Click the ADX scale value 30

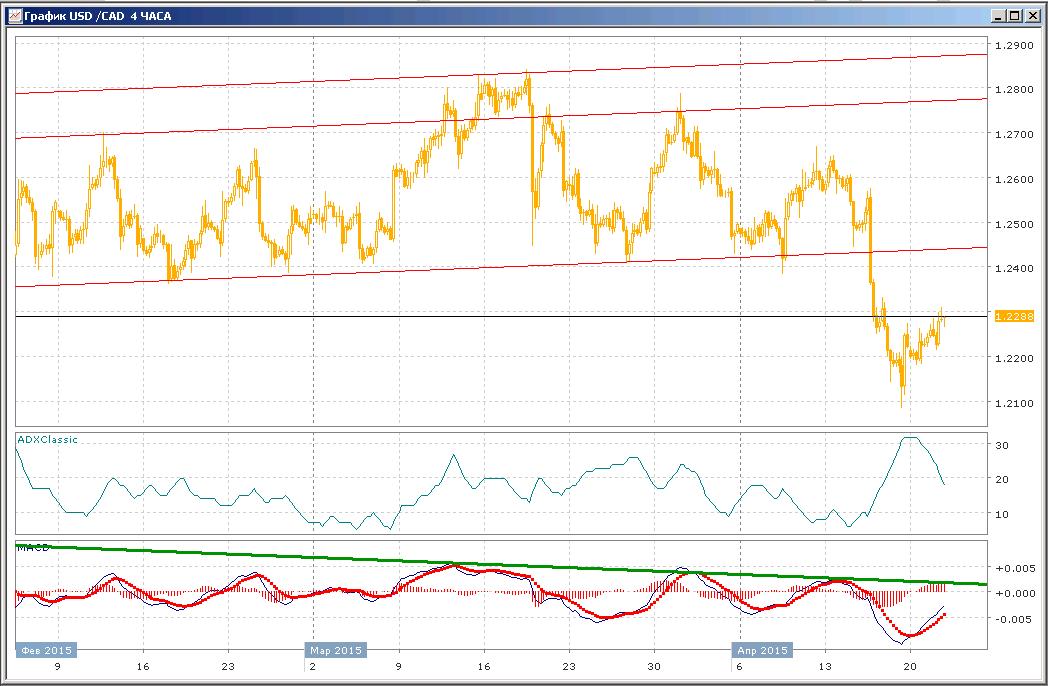[x=1002, y=445]
